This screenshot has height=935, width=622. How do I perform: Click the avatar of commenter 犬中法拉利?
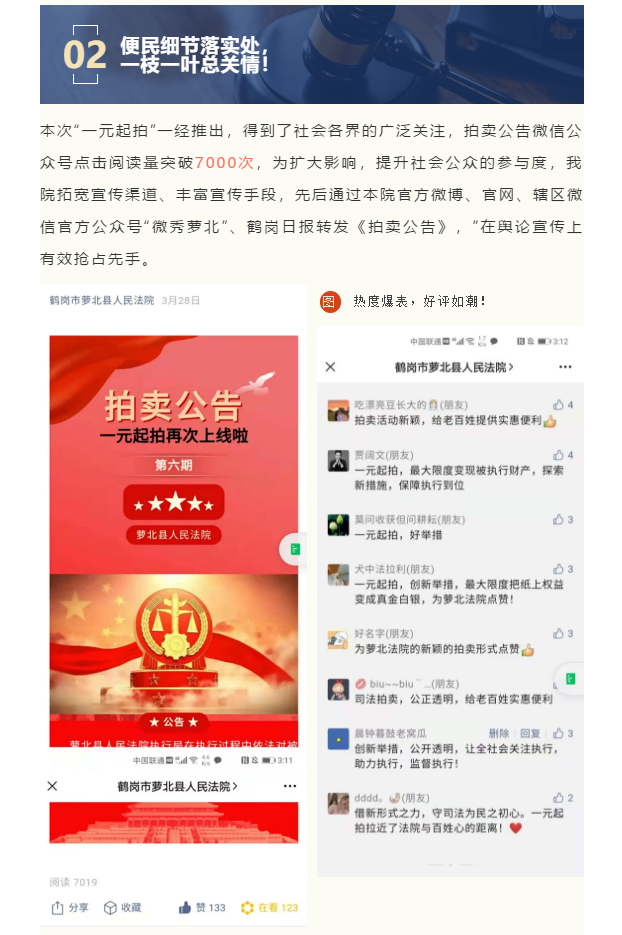(x=338, y=575)
